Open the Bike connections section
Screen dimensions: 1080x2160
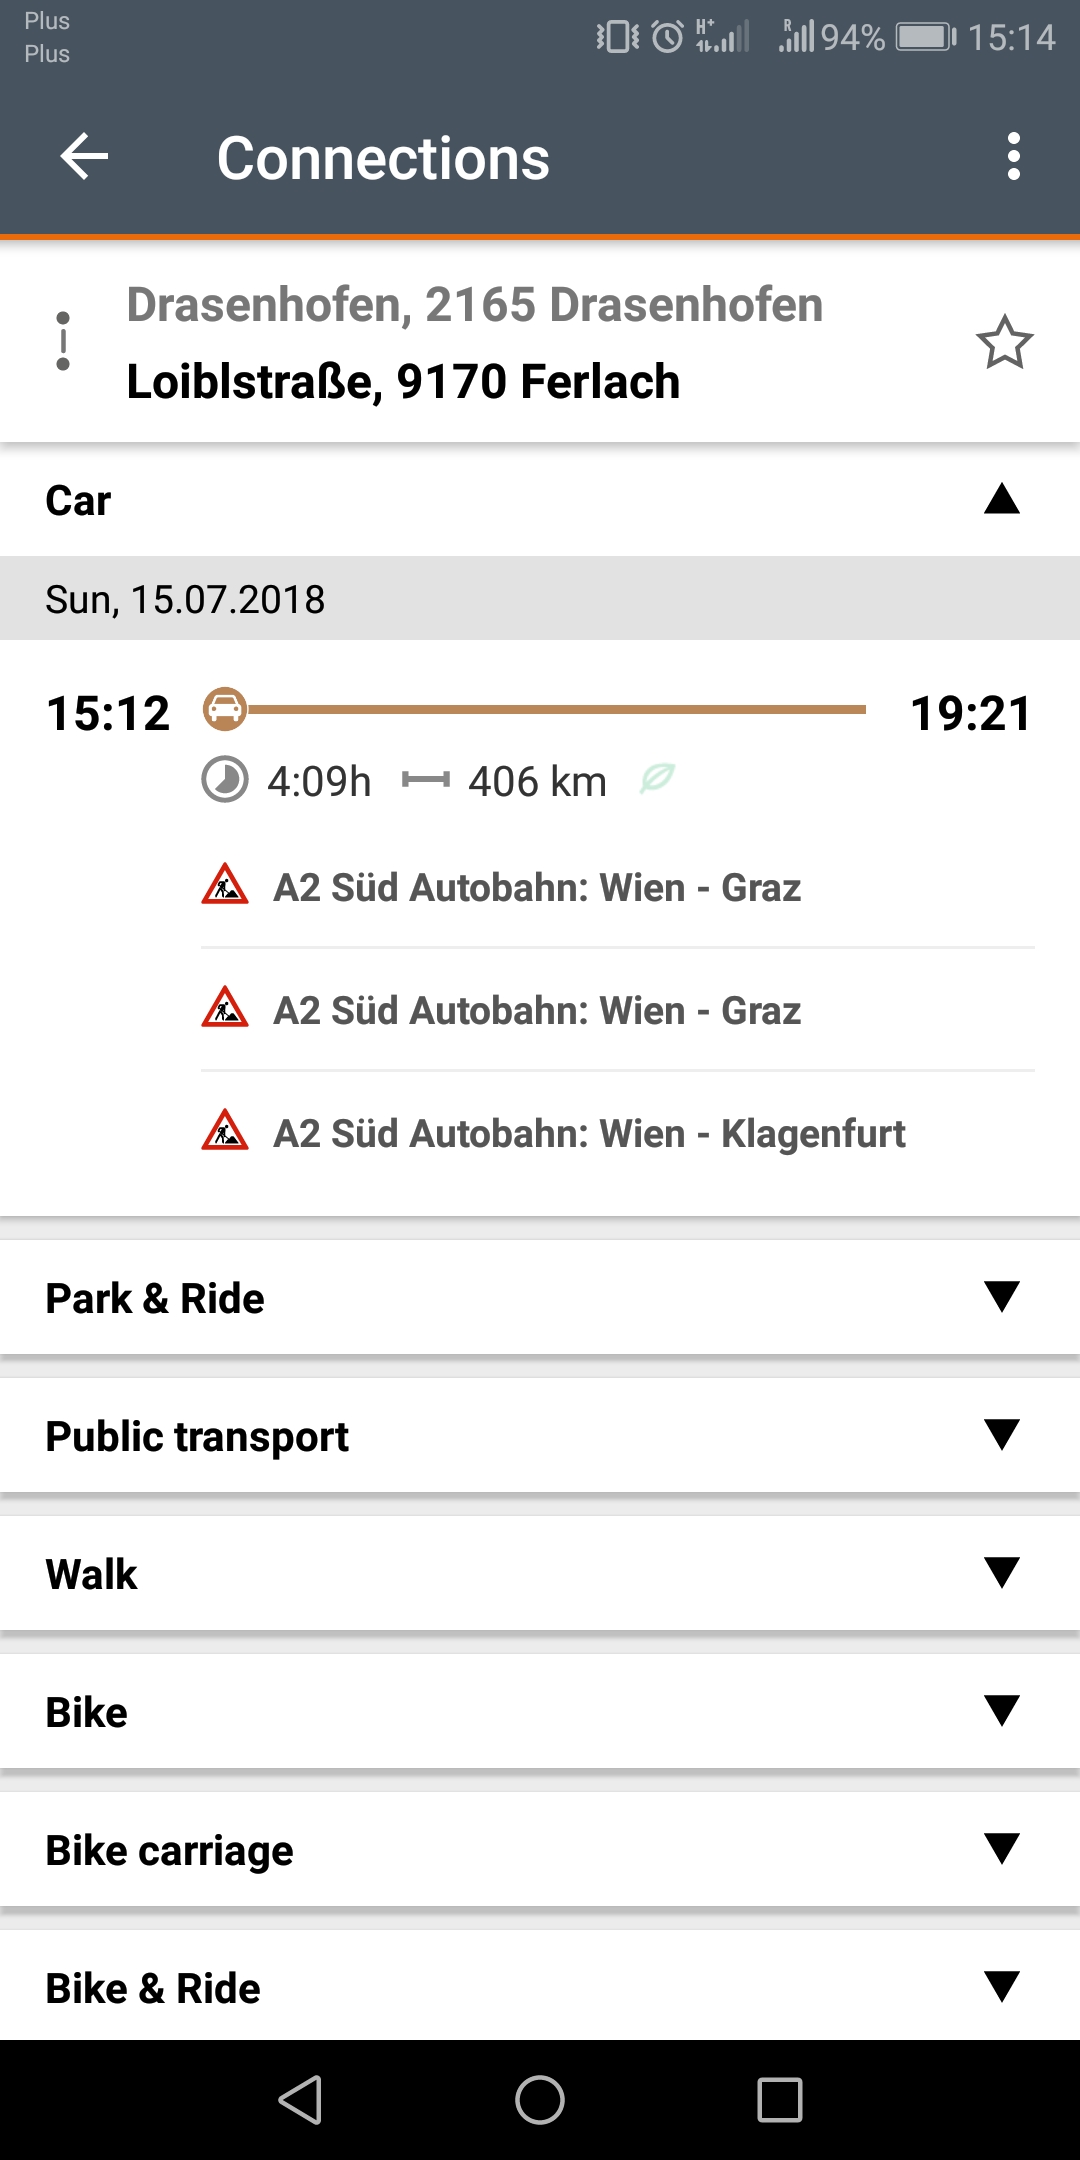[x=1001, y=1711]
